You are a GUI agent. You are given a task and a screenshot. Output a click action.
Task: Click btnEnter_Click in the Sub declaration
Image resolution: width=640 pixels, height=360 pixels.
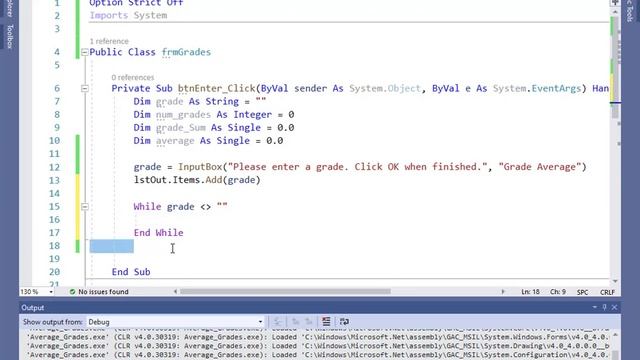point(216,89)
